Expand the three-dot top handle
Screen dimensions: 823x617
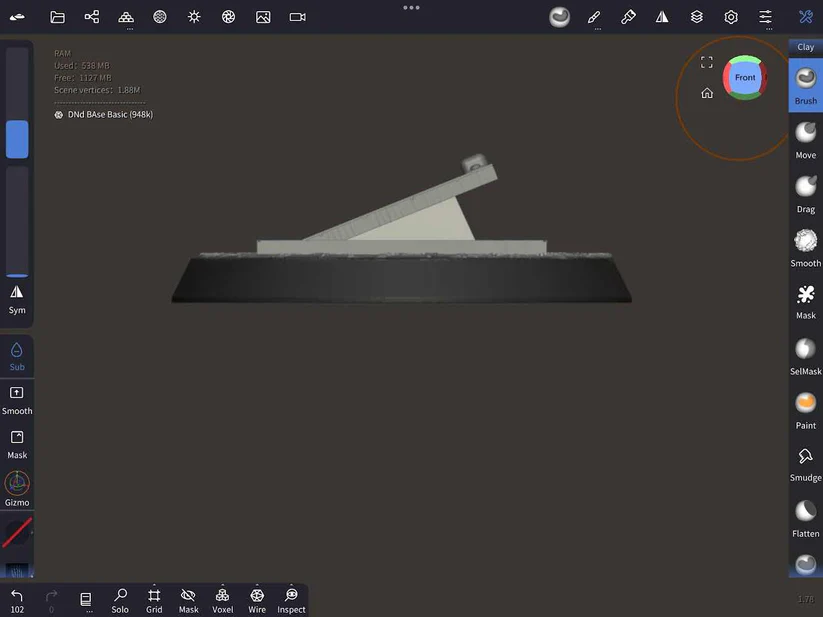click(412, 7)
